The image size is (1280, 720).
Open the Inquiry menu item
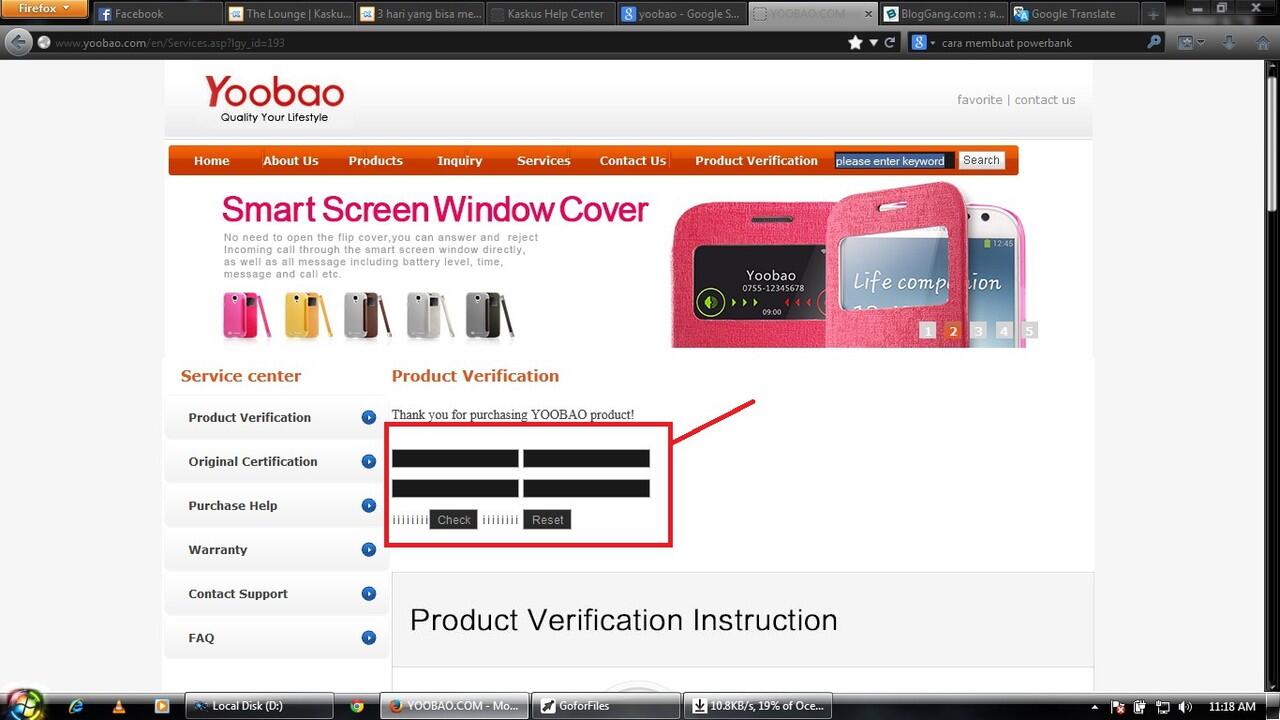459,161
